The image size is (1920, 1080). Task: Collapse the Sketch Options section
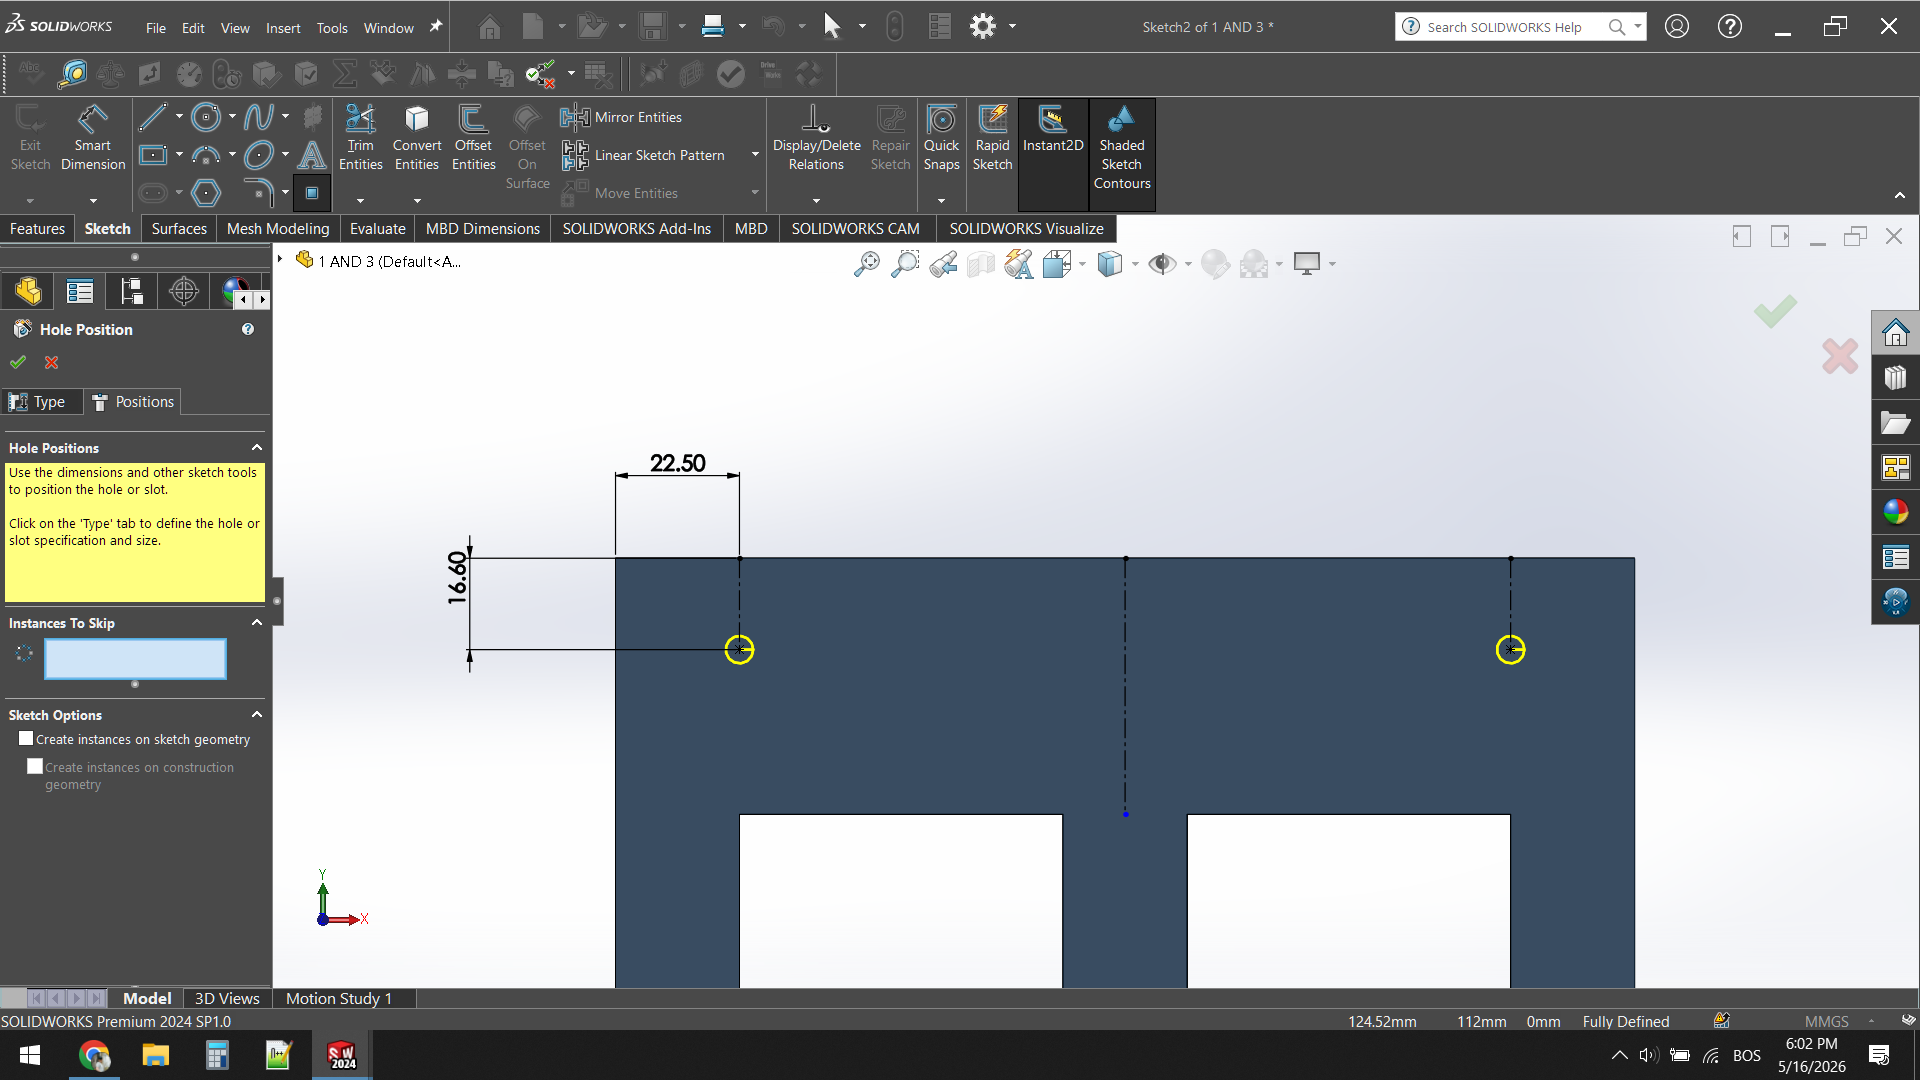[x=257, y=715]
